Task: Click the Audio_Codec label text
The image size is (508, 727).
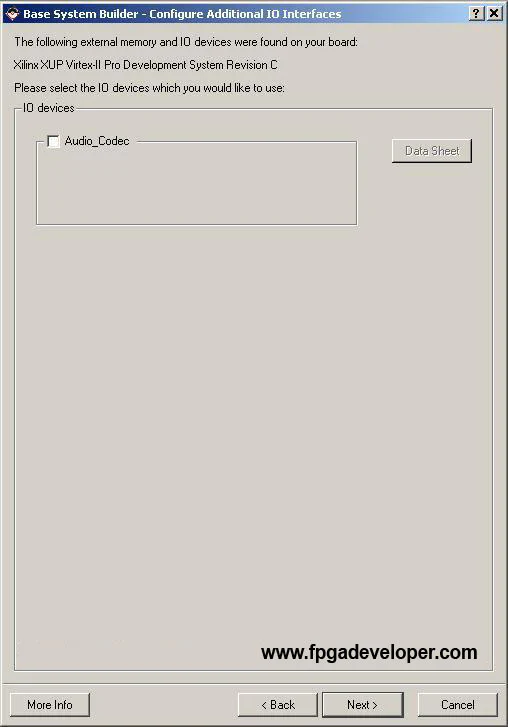Action: pyautogui.click(x=97, y=141)
